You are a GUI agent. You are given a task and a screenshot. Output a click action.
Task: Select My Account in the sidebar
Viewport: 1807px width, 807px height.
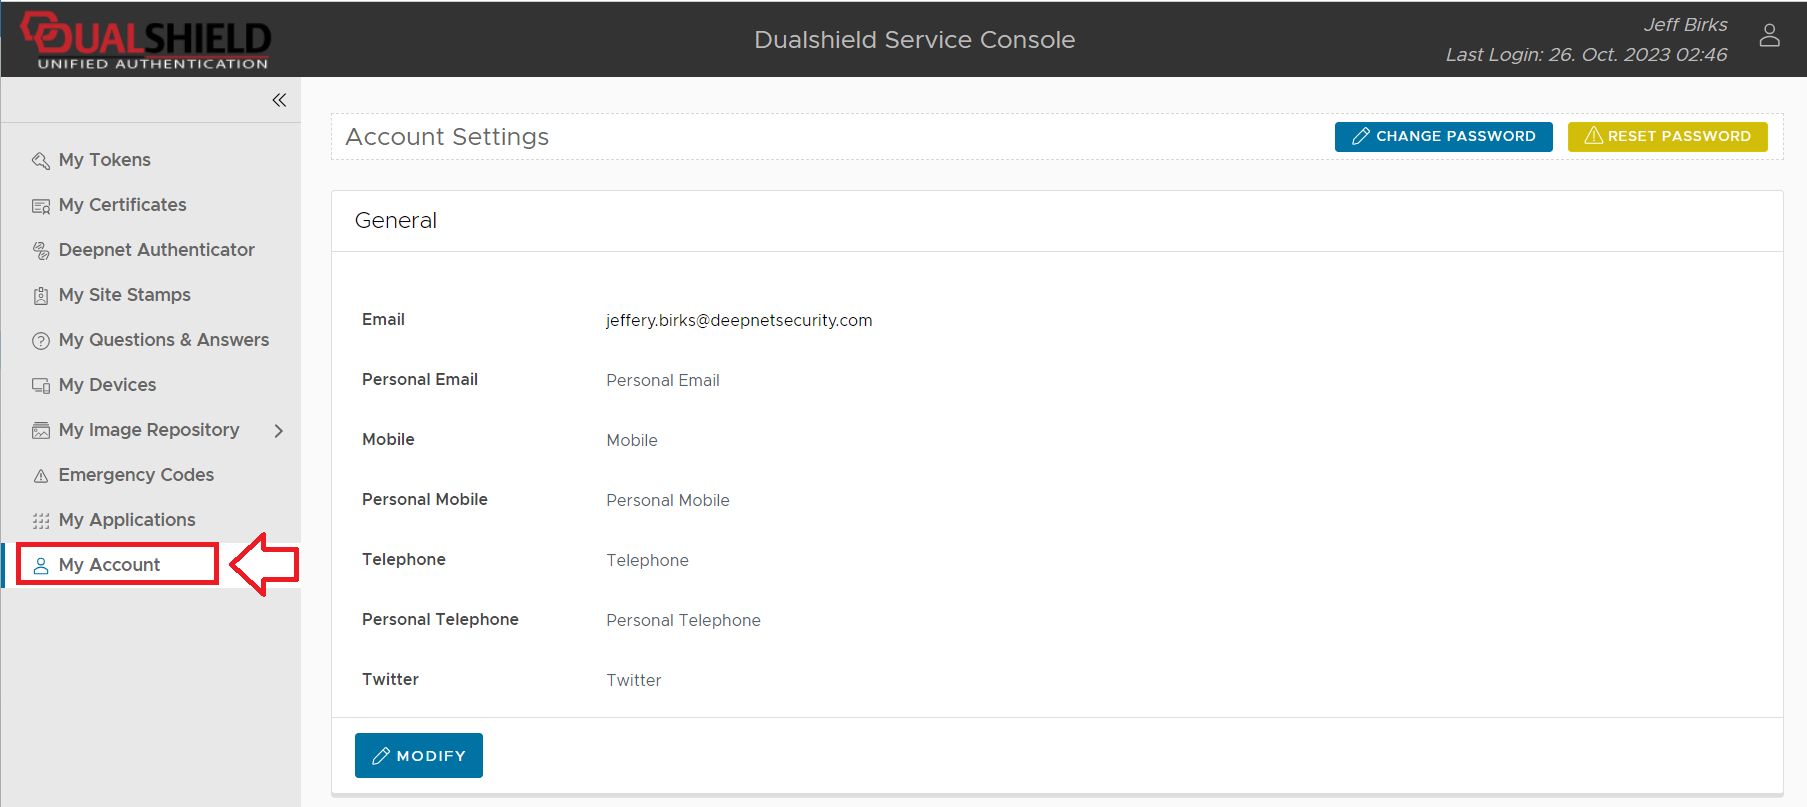click(x=109, y=565)
